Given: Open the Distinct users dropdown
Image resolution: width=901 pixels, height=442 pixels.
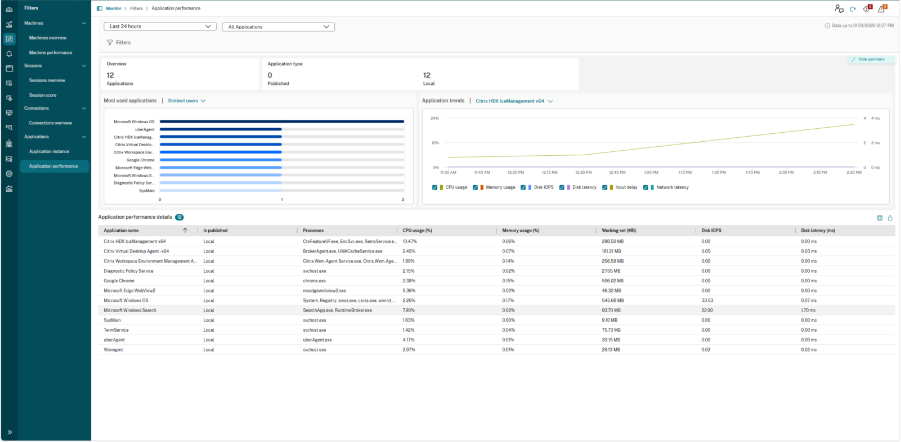Looking at the screenshot, I should tap(187, 101).
